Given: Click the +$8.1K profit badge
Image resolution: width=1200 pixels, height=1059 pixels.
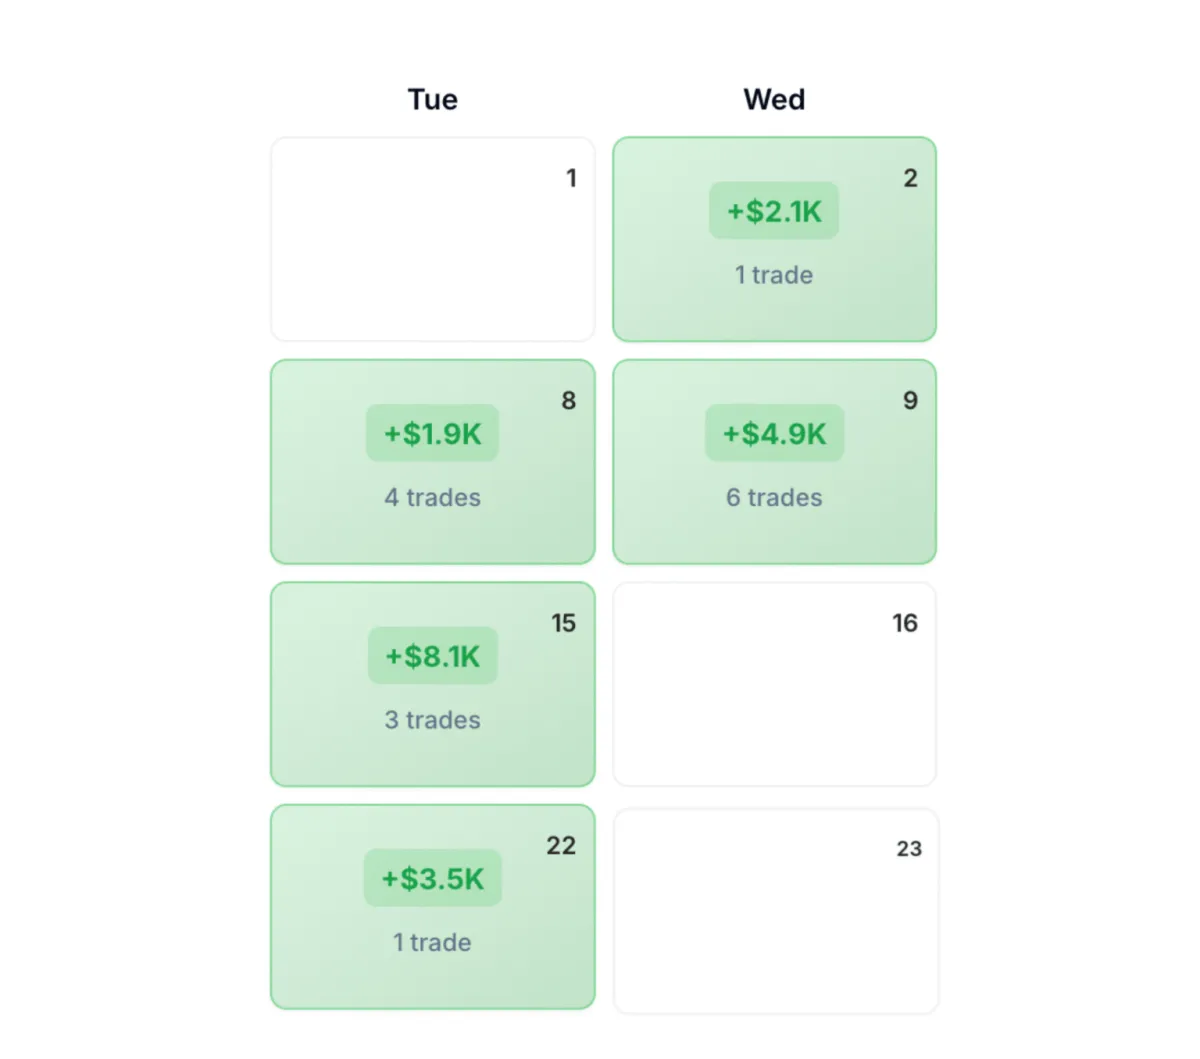Looking at the screenshot, I should (x=433, y=656).
